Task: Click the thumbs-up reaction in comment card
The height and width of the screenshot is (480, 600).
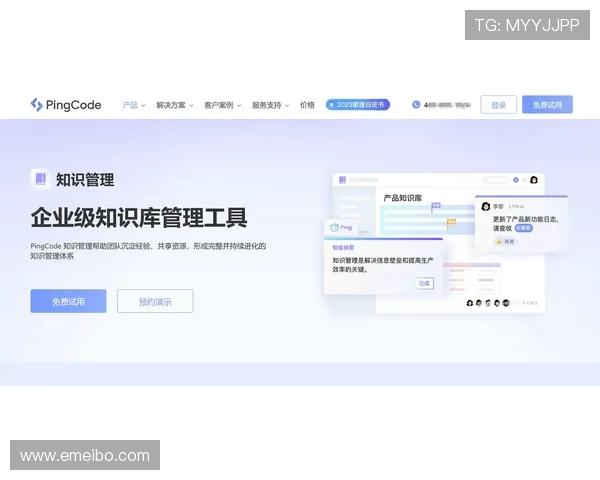Action: click(505, 242)
